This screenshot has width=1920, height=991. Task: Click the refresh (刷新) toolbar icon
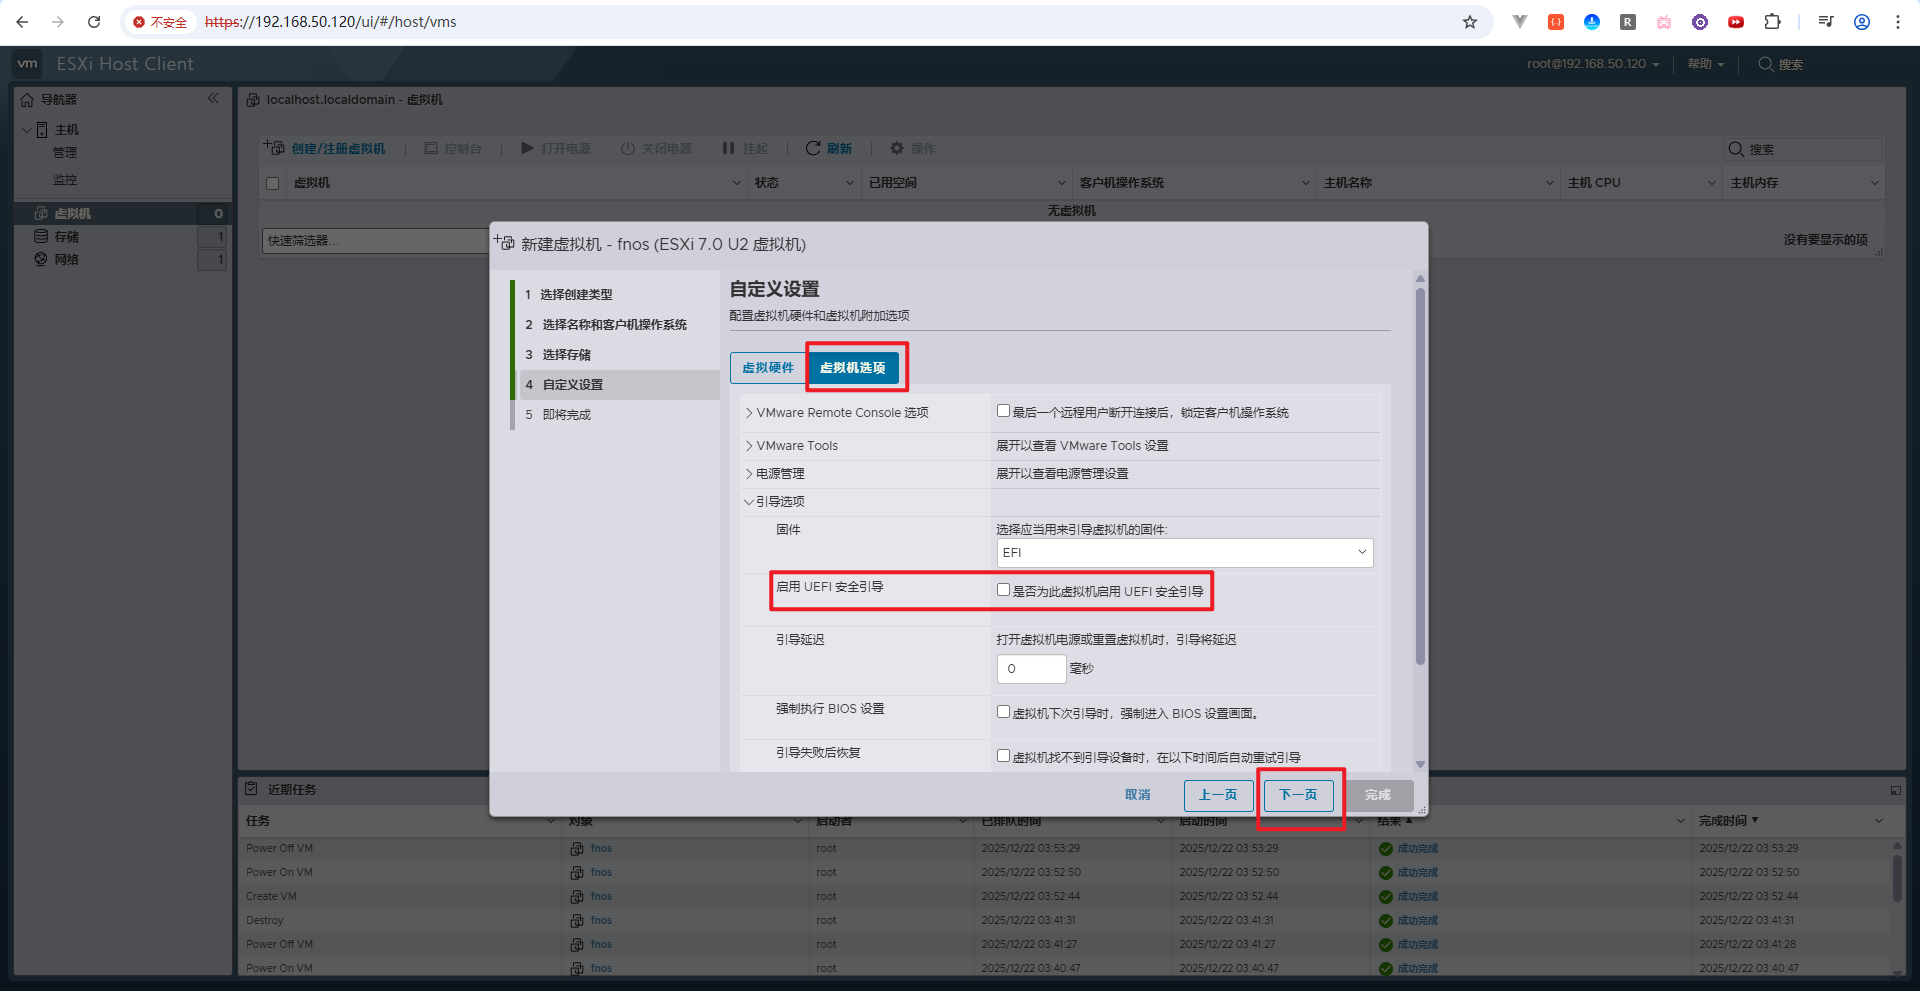pyautogui.click(x=814, y=148)
